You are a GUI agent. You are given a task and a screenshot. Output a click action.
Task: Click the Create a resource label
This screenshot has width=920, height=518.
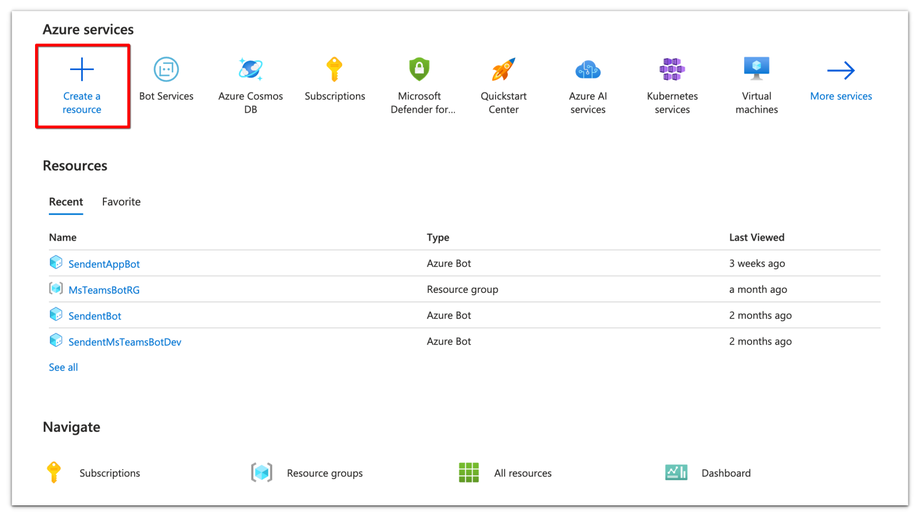click(82, 103)
